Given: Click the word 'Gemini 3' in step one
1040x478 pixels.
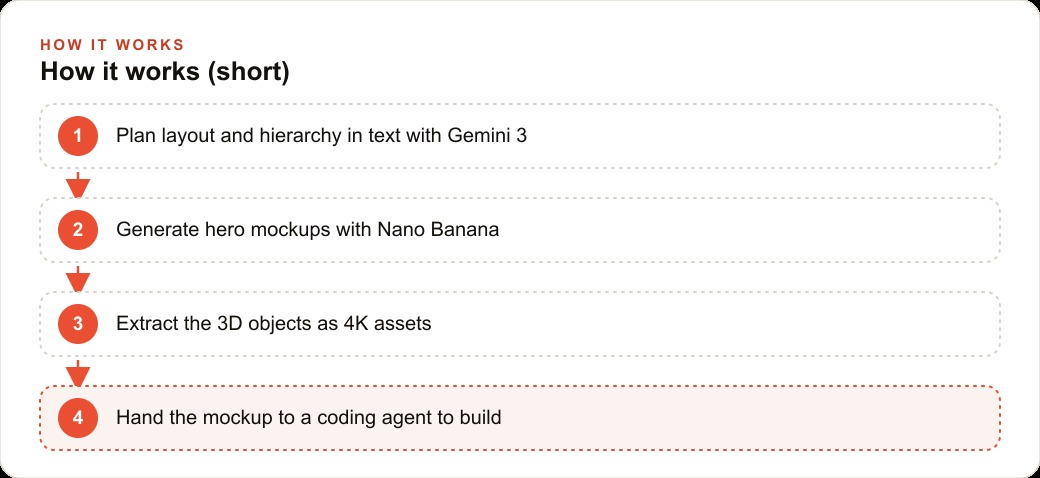Looking at the screenshot, I should tap(488, 136).
